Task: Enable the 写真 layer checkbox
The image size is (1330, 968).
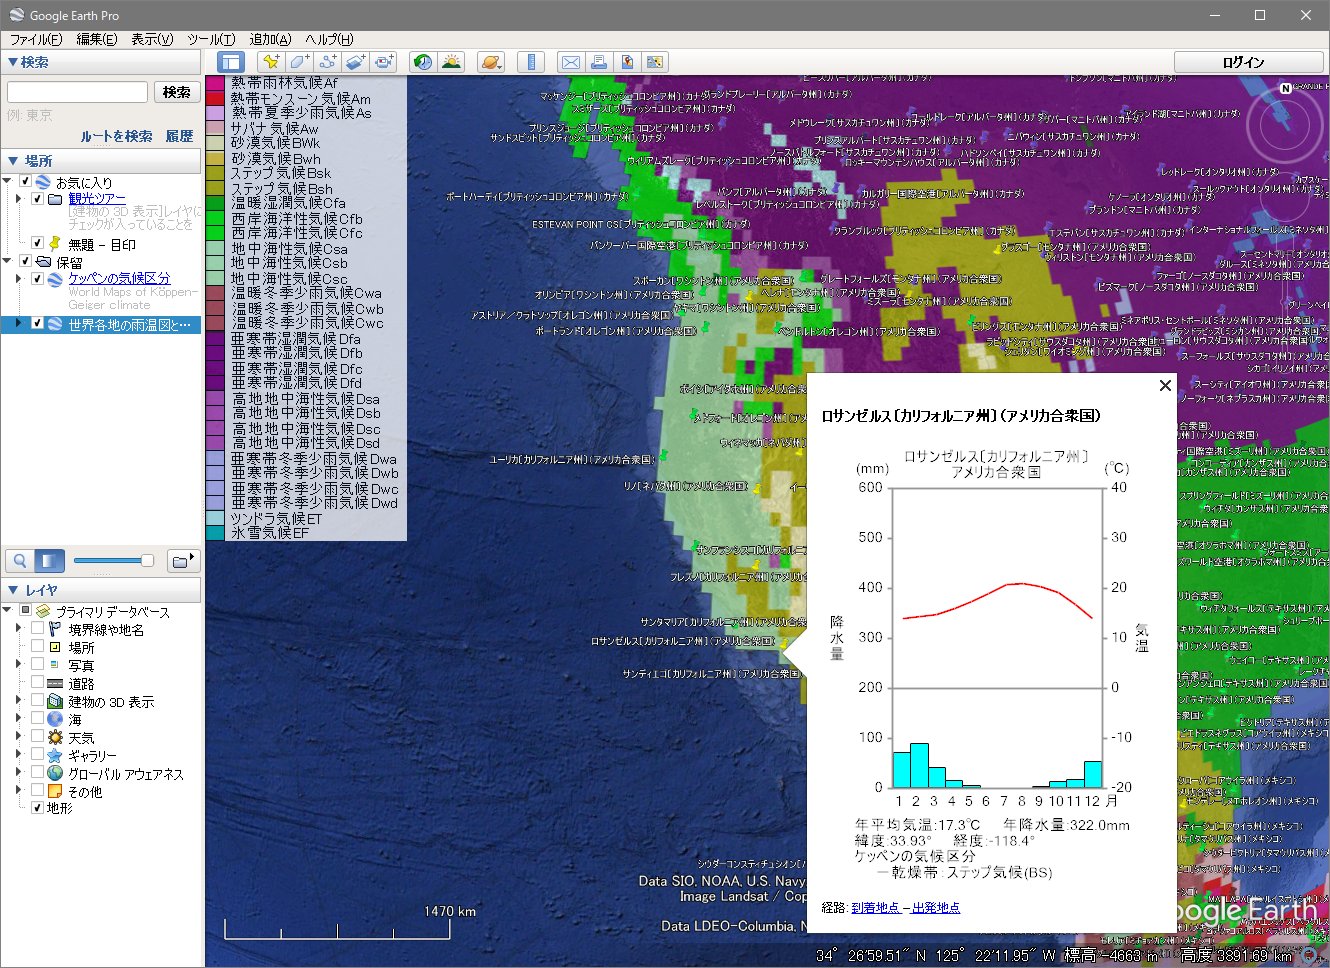Action: click(37, 665)
